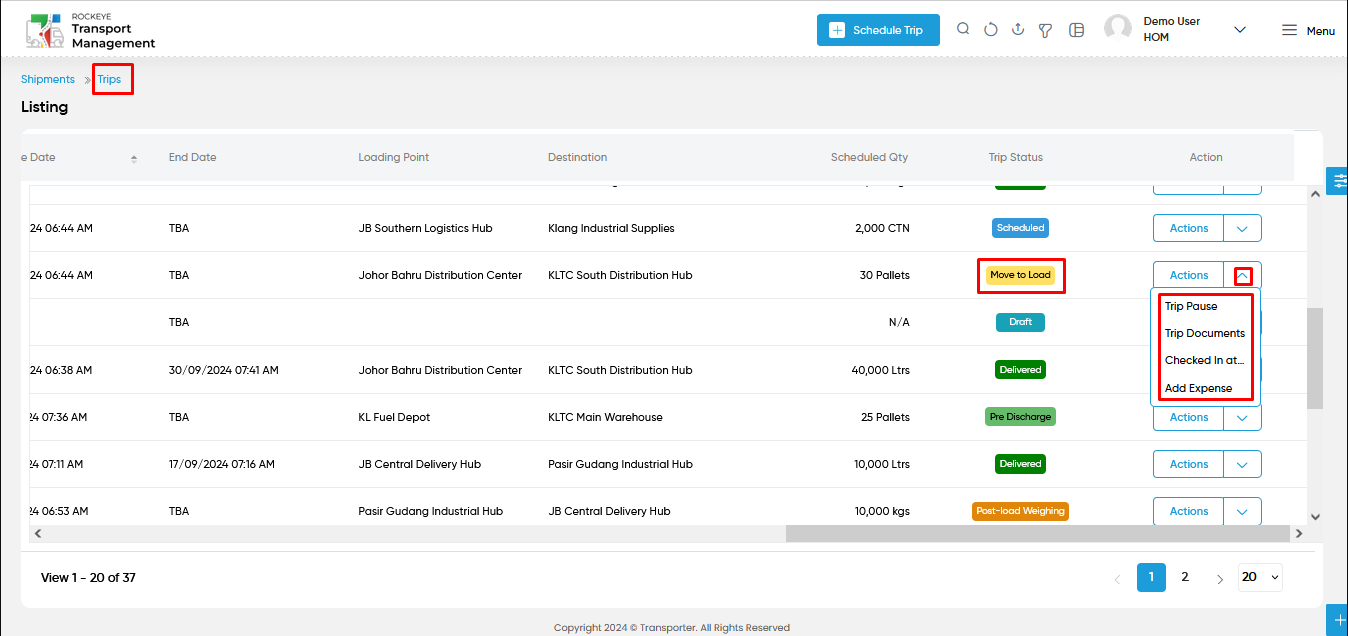Click next page arrow in pagination
1348x636 pixels.
[x=1220, y=578]
